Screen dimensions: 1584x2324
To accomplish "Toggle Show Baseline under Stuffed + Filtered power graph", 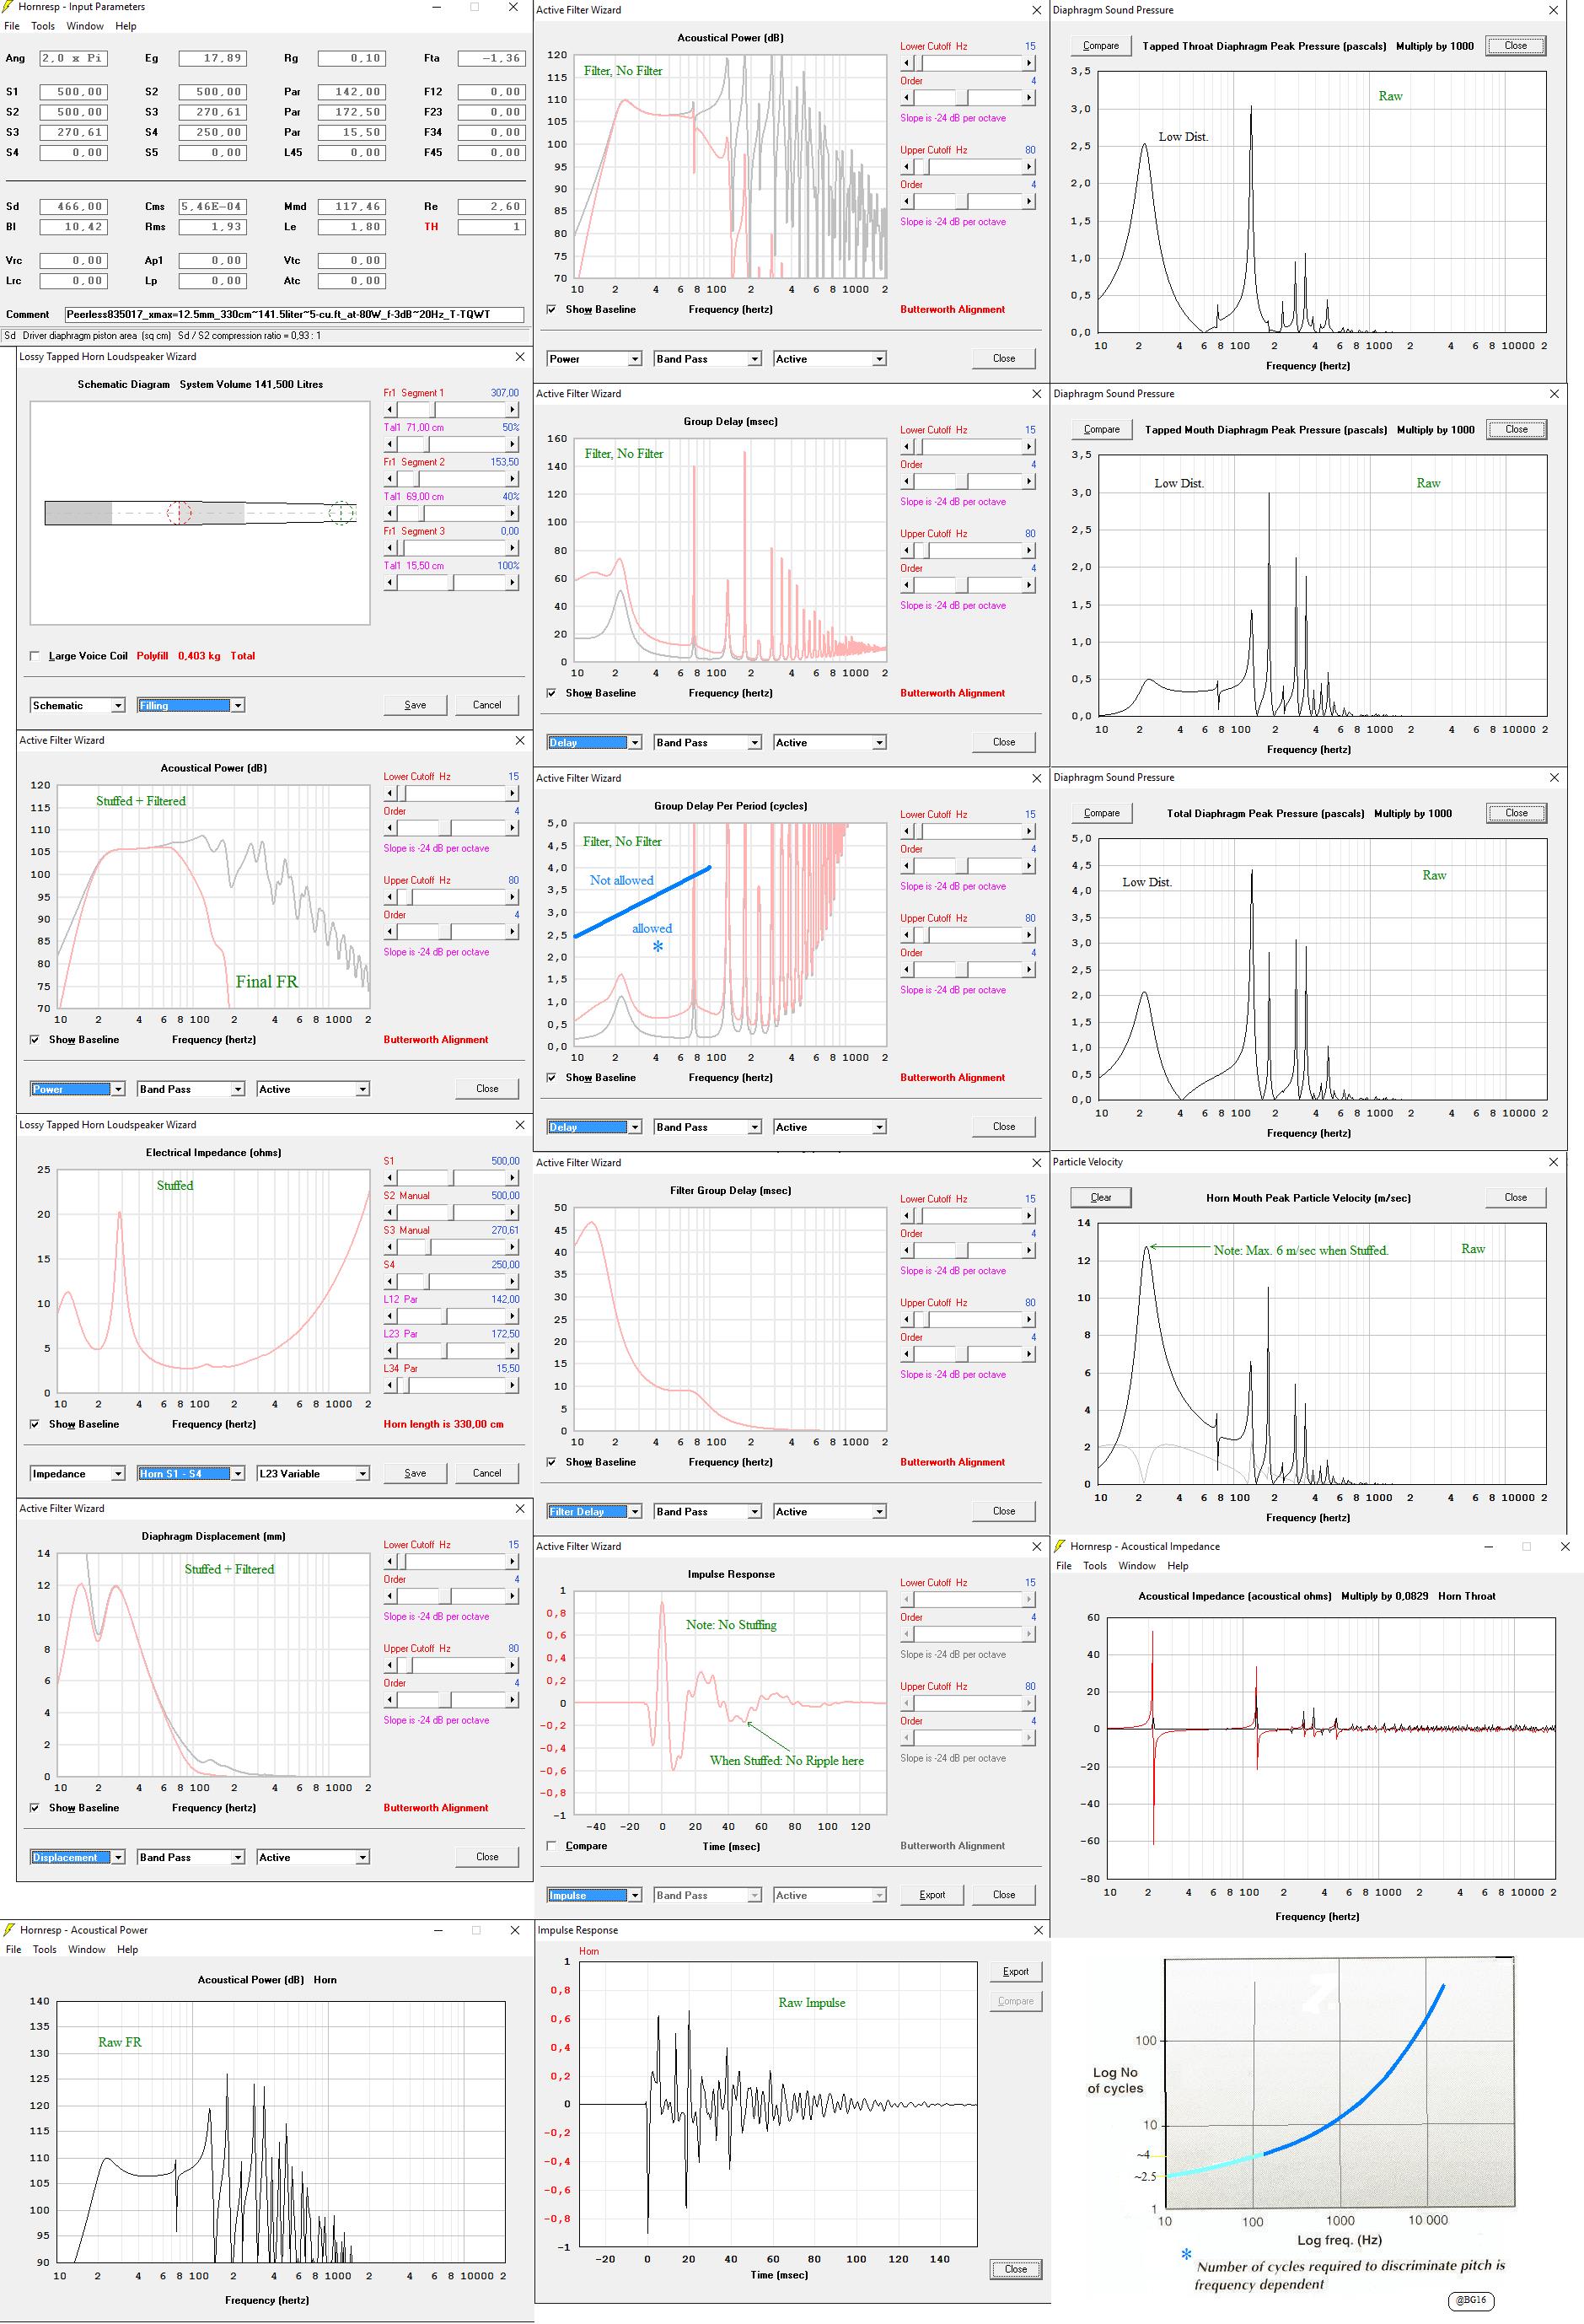I will [x=35, y=1040].
